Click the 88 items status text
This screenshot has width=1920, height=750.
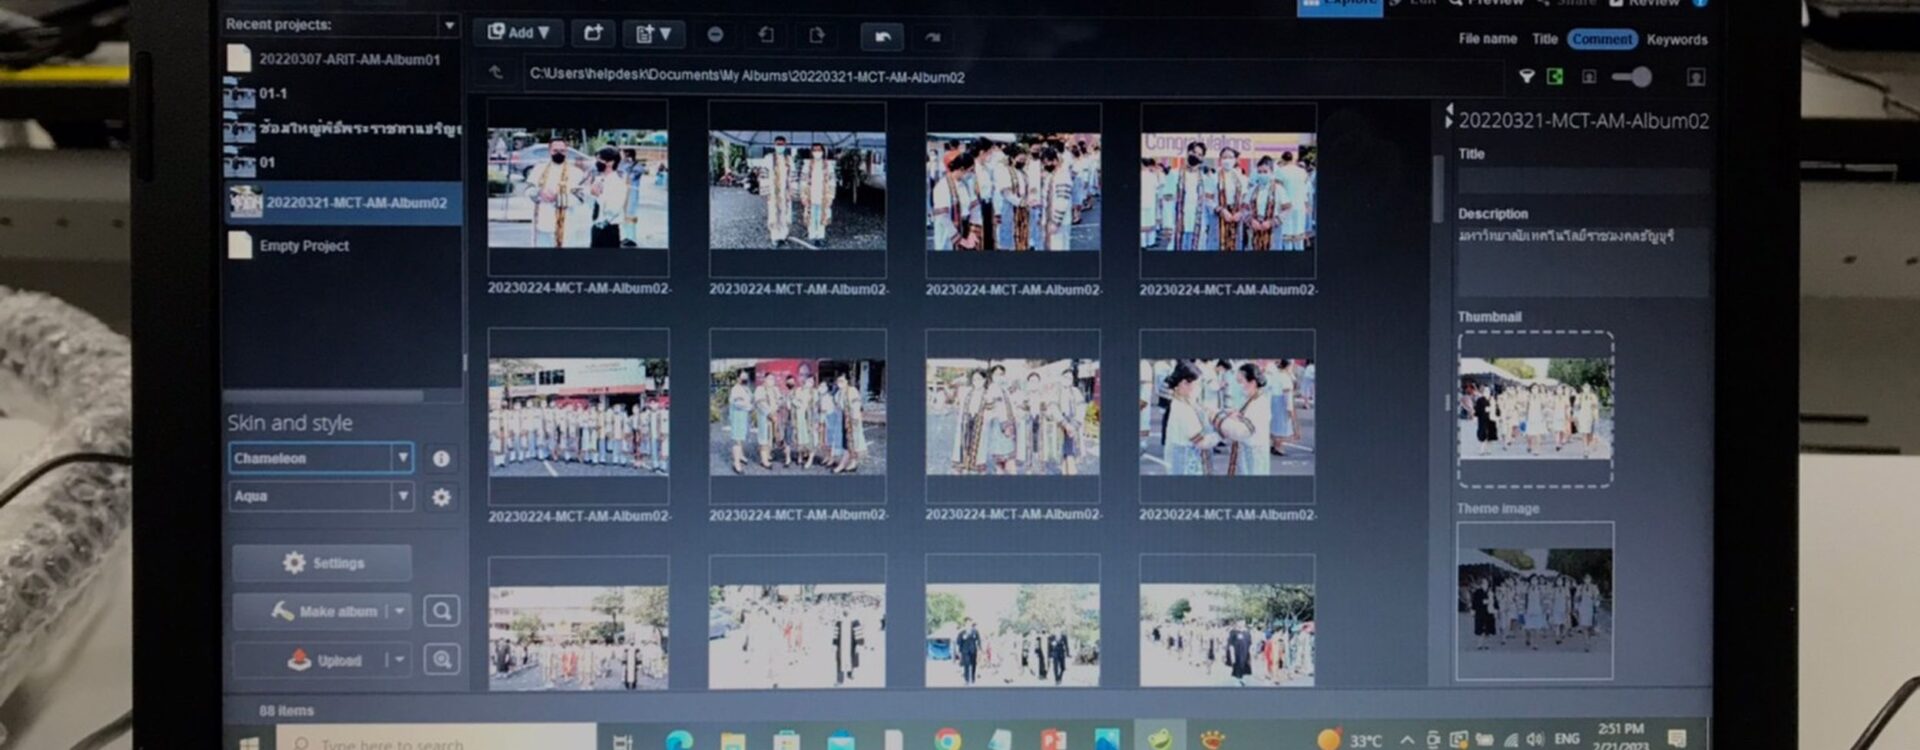pos(286,711)
